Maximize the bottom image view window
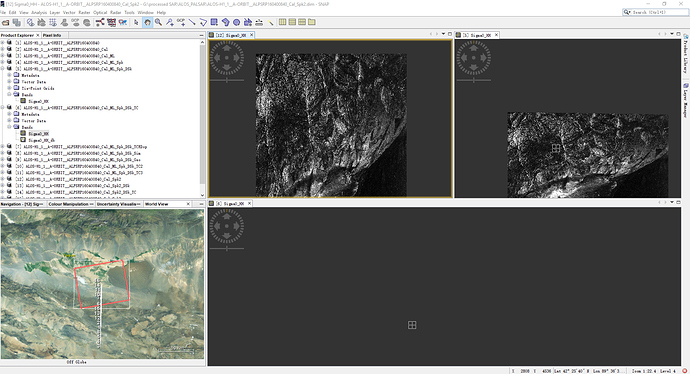The image size is (690, 374). 678,202
